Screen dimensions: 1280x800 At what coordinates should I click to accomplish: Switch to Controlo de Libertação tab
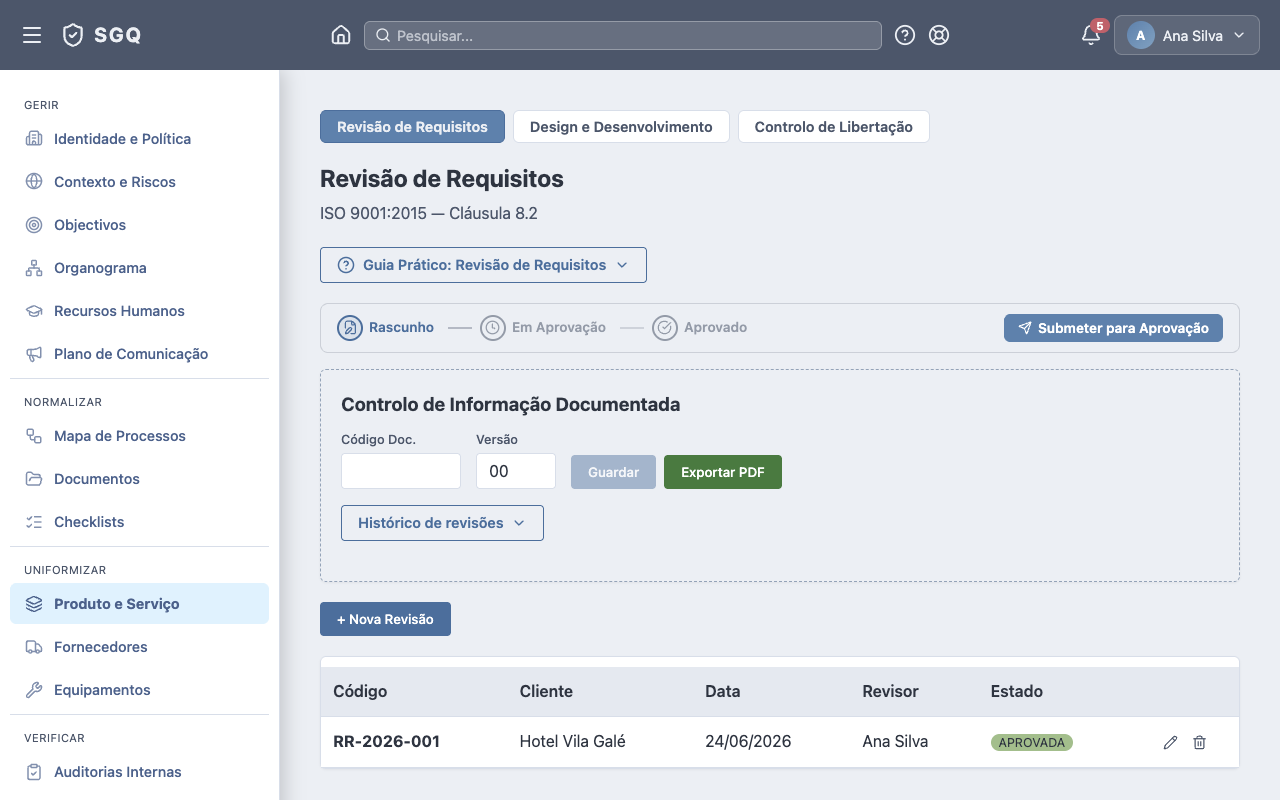point(834,127)
